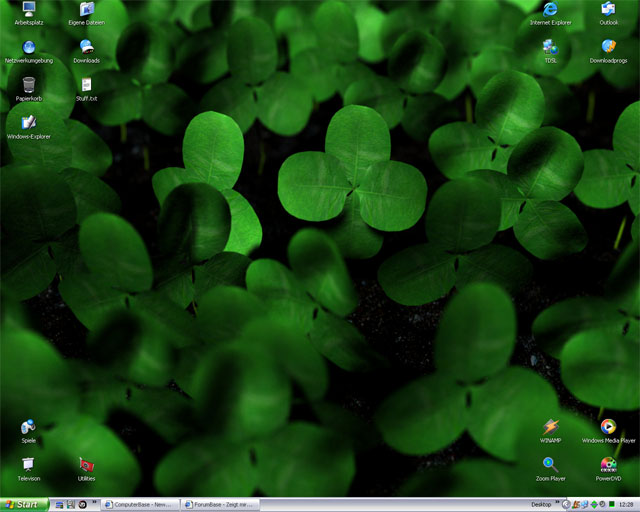Select the Spiele desktop icon
640x512 pixels.
click(x=29, y=432)
